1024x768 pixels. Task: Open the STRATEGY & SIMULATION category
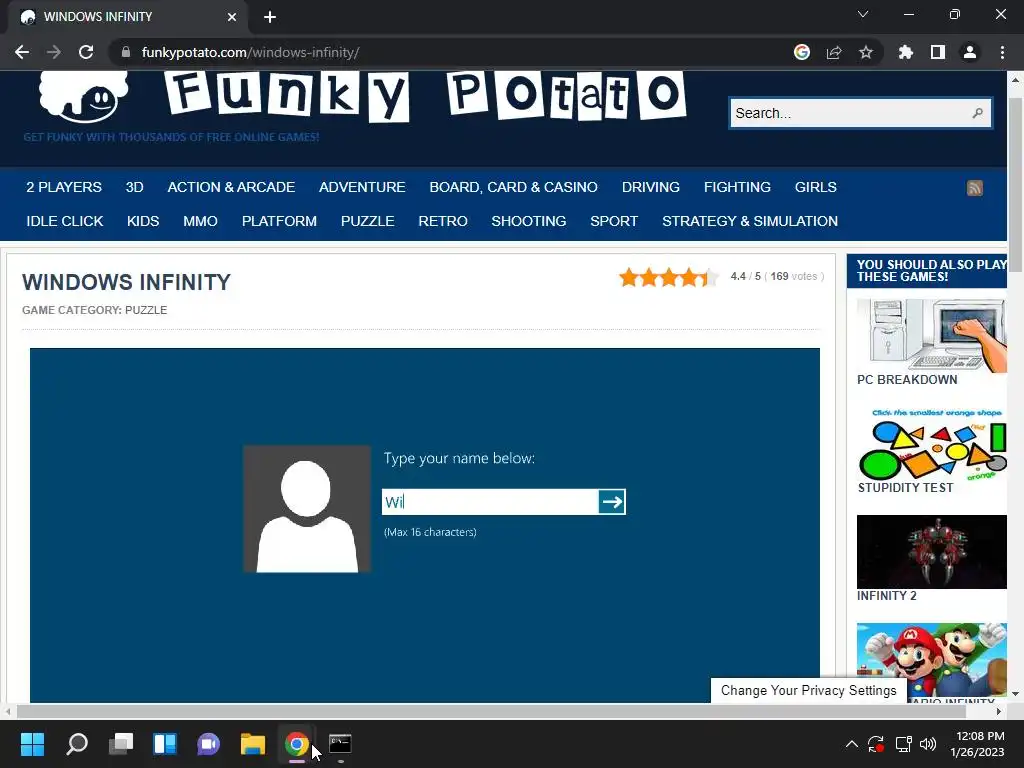(750, 221)
